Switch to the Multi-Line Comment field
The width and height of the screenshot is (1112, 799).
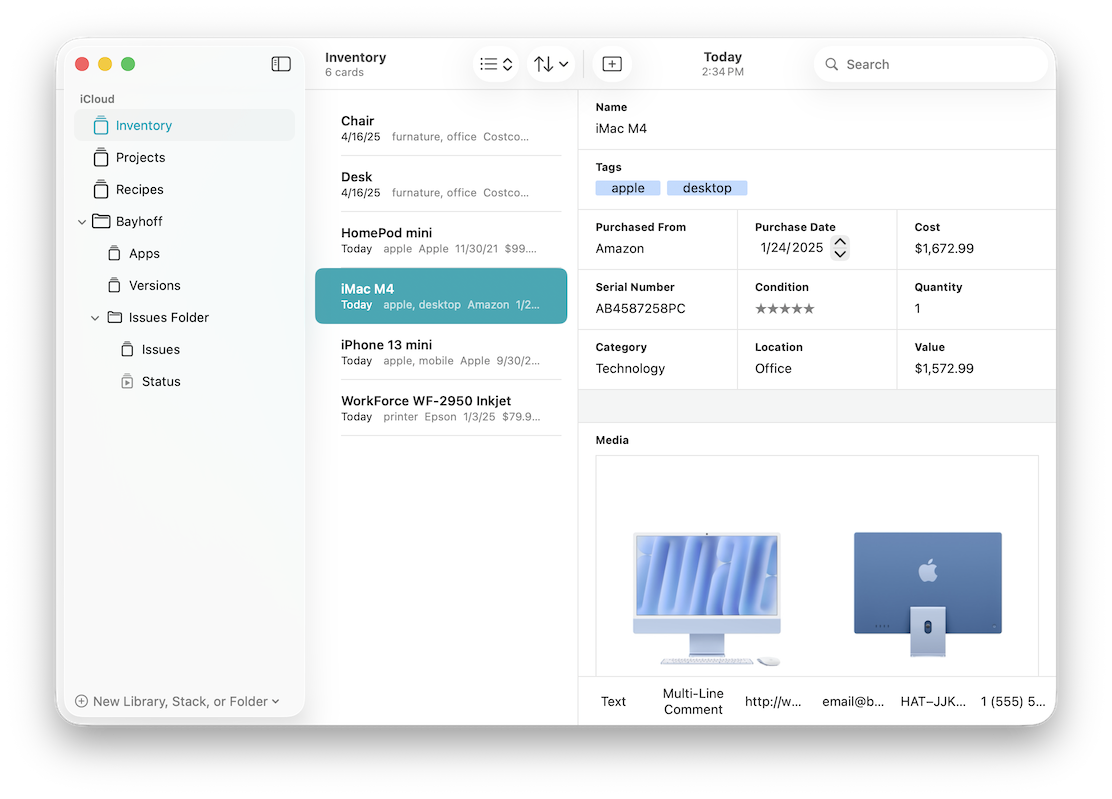pyautogui.click(x=692, y=701)
